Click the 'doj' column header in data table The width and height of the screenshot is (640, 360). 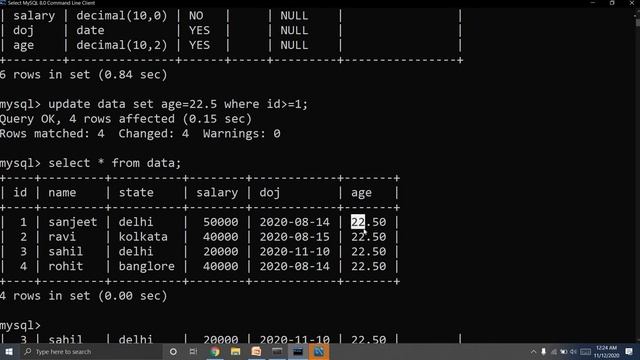(270, 193)
